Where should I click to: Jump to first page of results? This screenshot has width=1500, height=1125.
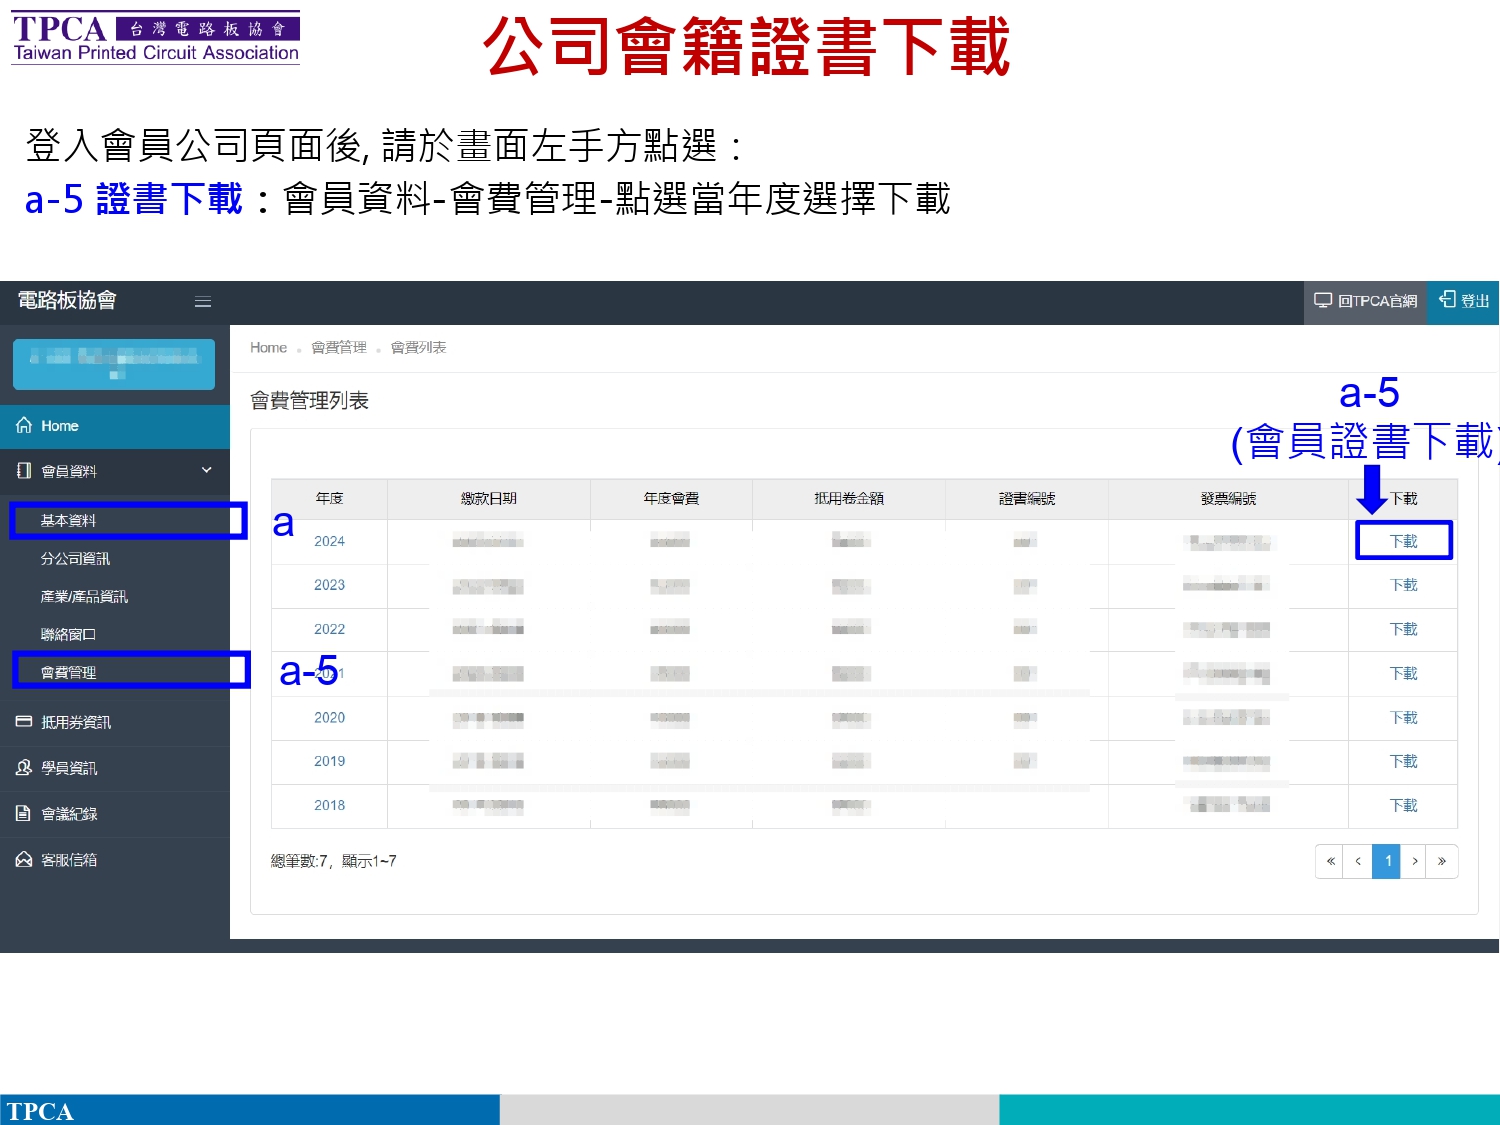(1330, 861)
